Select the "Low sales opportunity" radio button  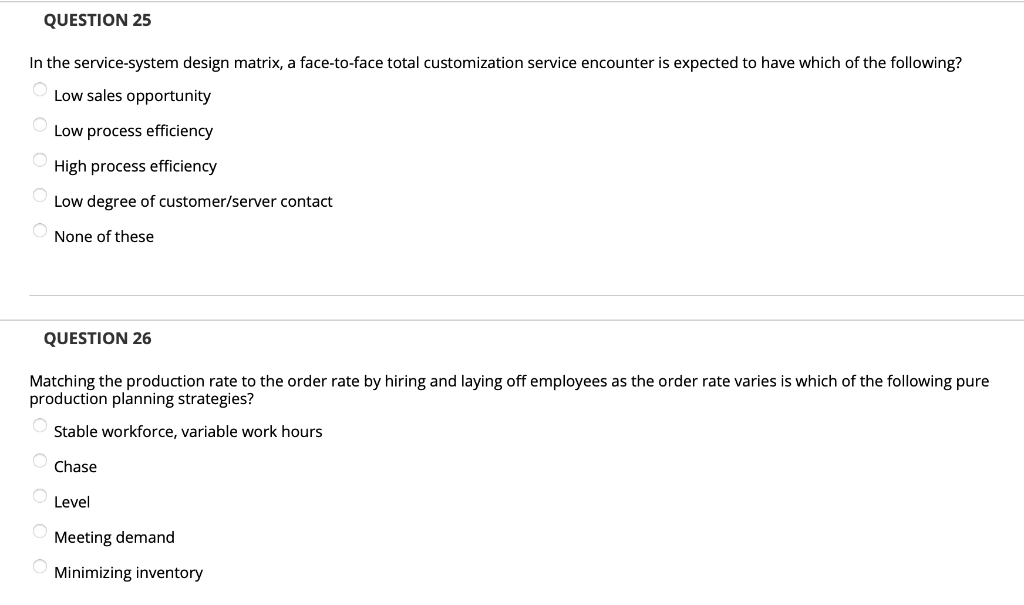[x=40, y=89]
